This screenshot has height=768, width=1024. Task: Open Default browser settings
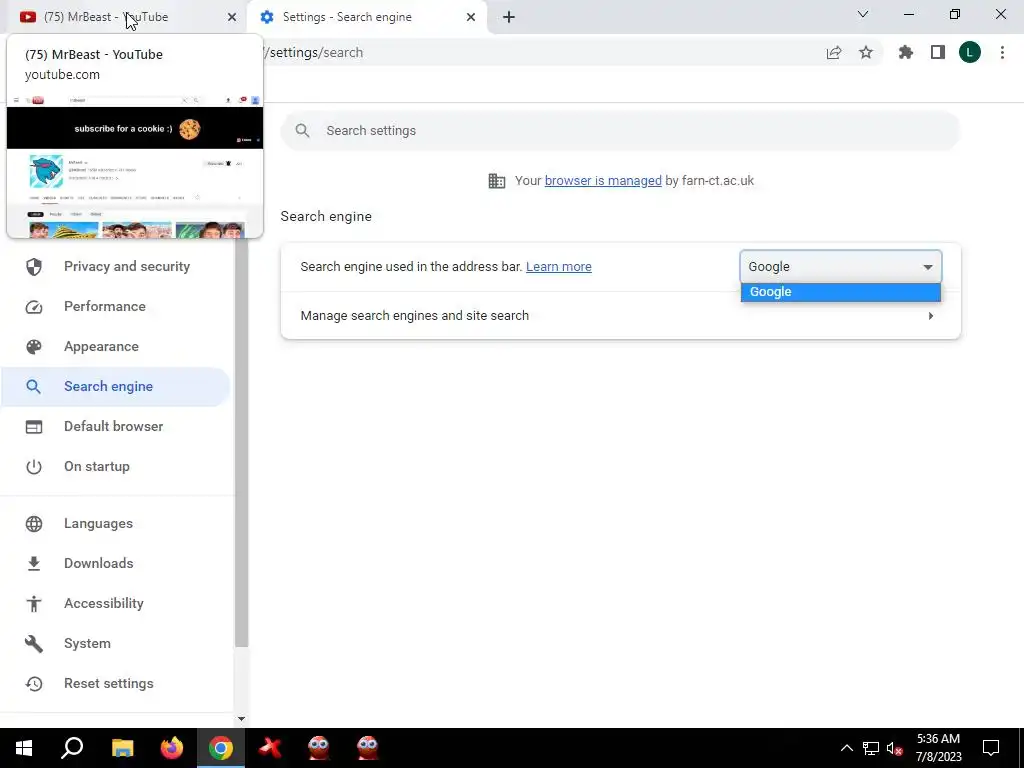point(116,426)
